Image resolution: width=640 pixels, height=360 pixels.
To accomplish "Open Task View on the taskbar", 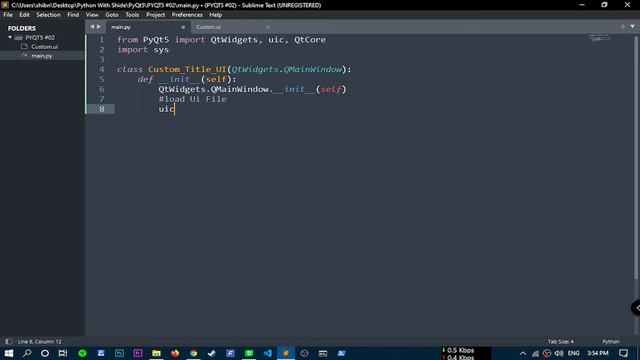I will [63, 353].
